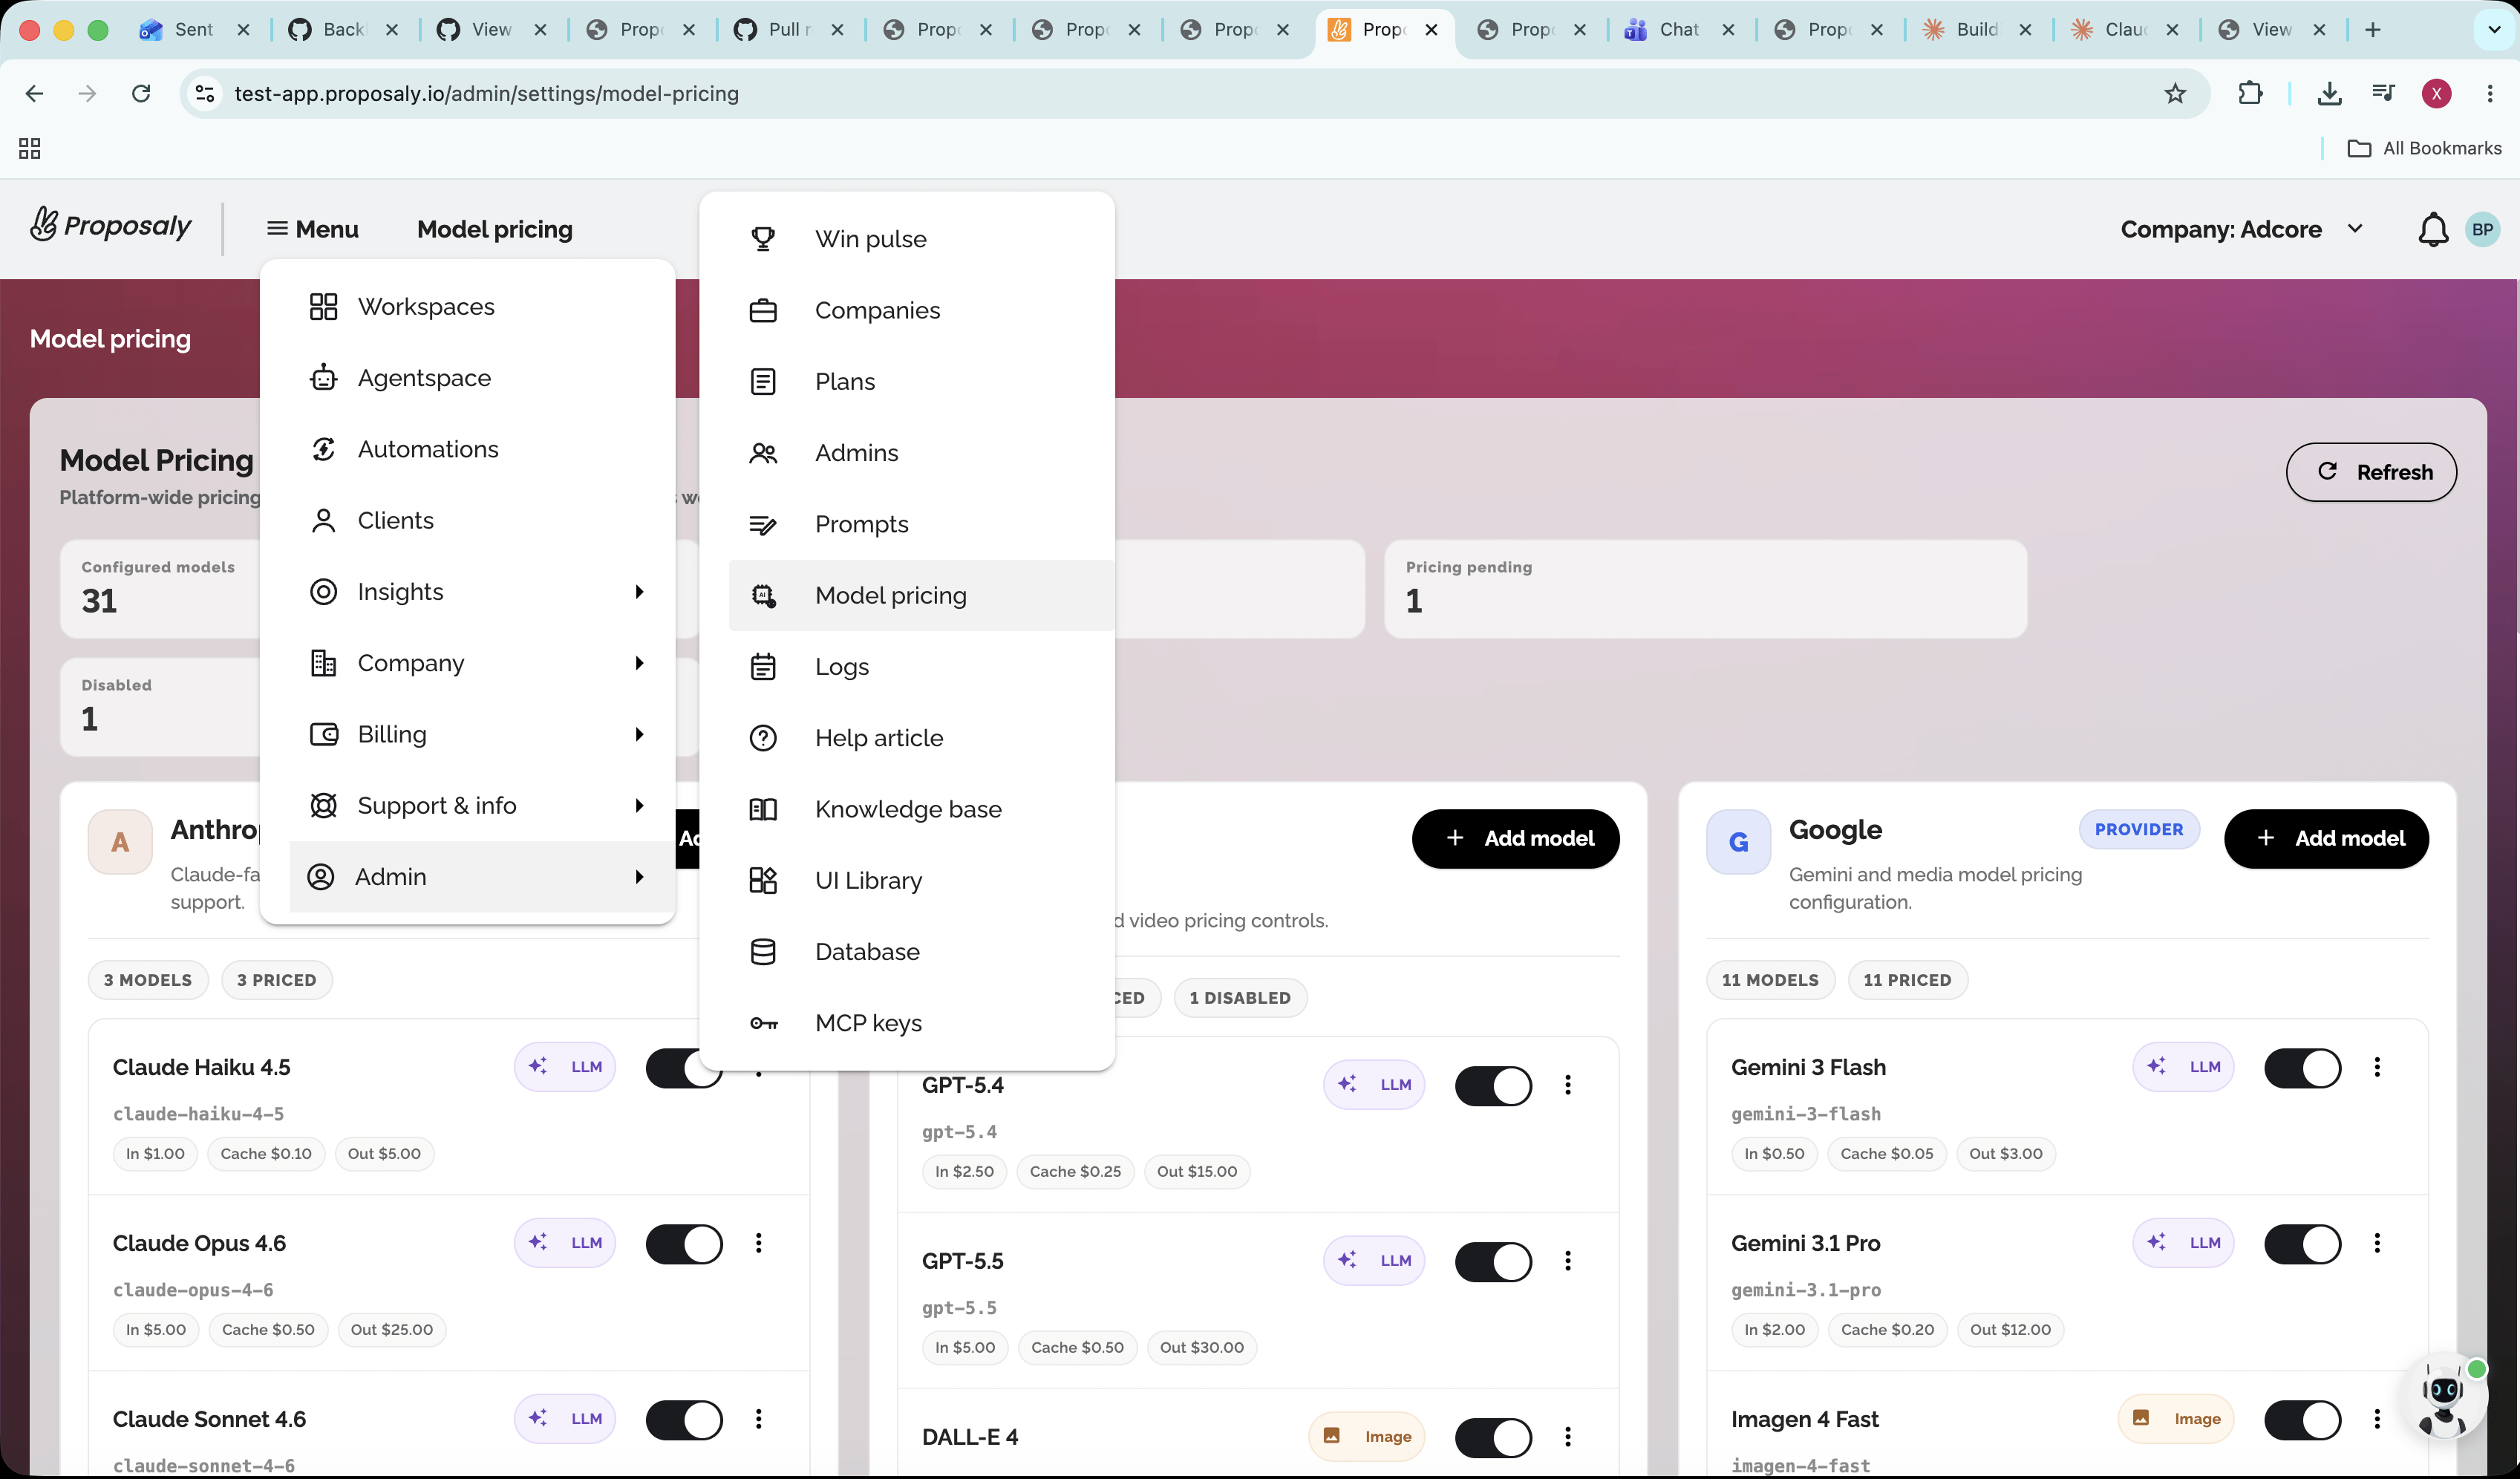Toggle the Claude Haiku 4.5 model switch
This screenshot has width=2520, height=1479.
tap(684, 1068)
